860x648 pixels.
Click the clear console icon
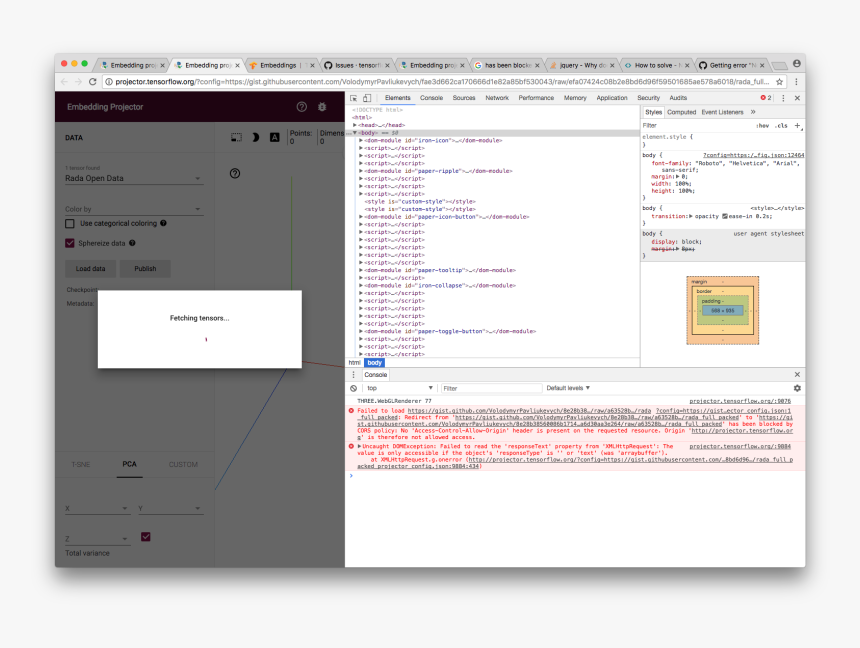pos(353,388)
